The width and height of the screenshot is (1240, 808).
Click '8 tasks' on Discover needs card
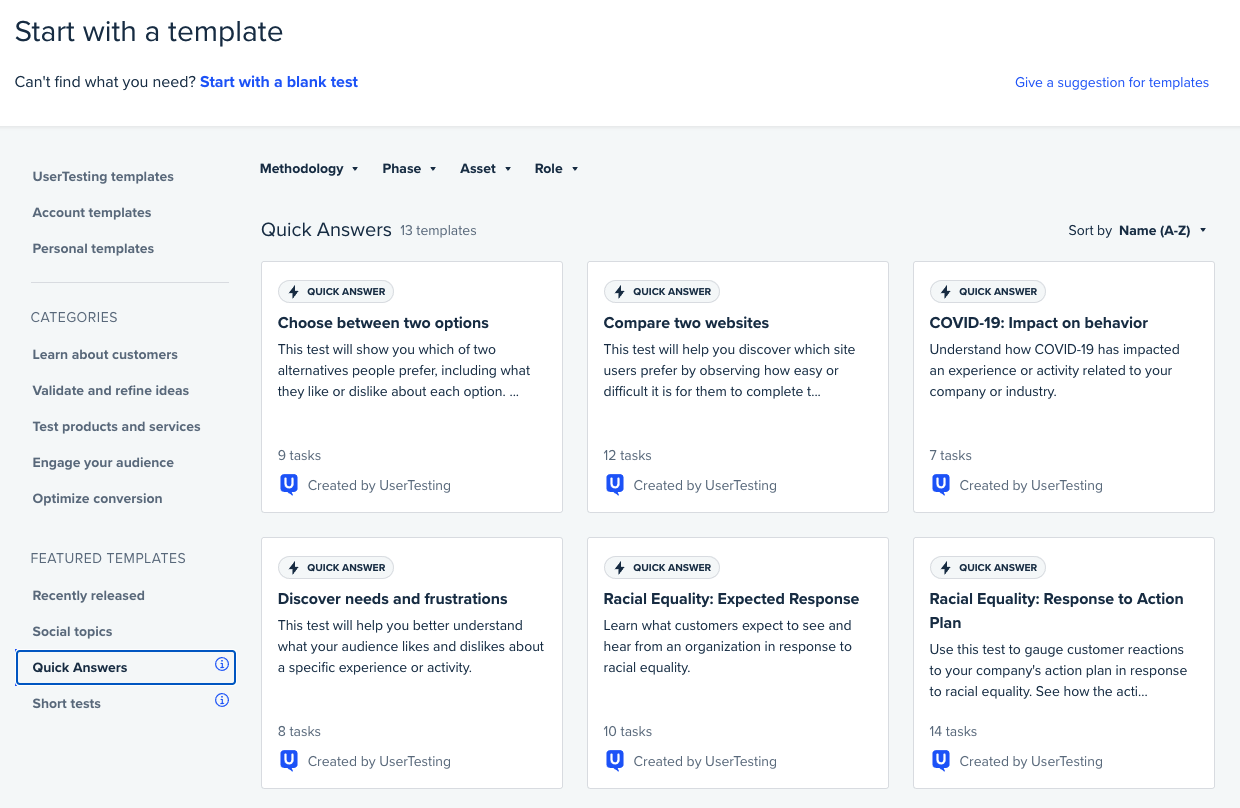pyautogui.click(x=299, y=732)
